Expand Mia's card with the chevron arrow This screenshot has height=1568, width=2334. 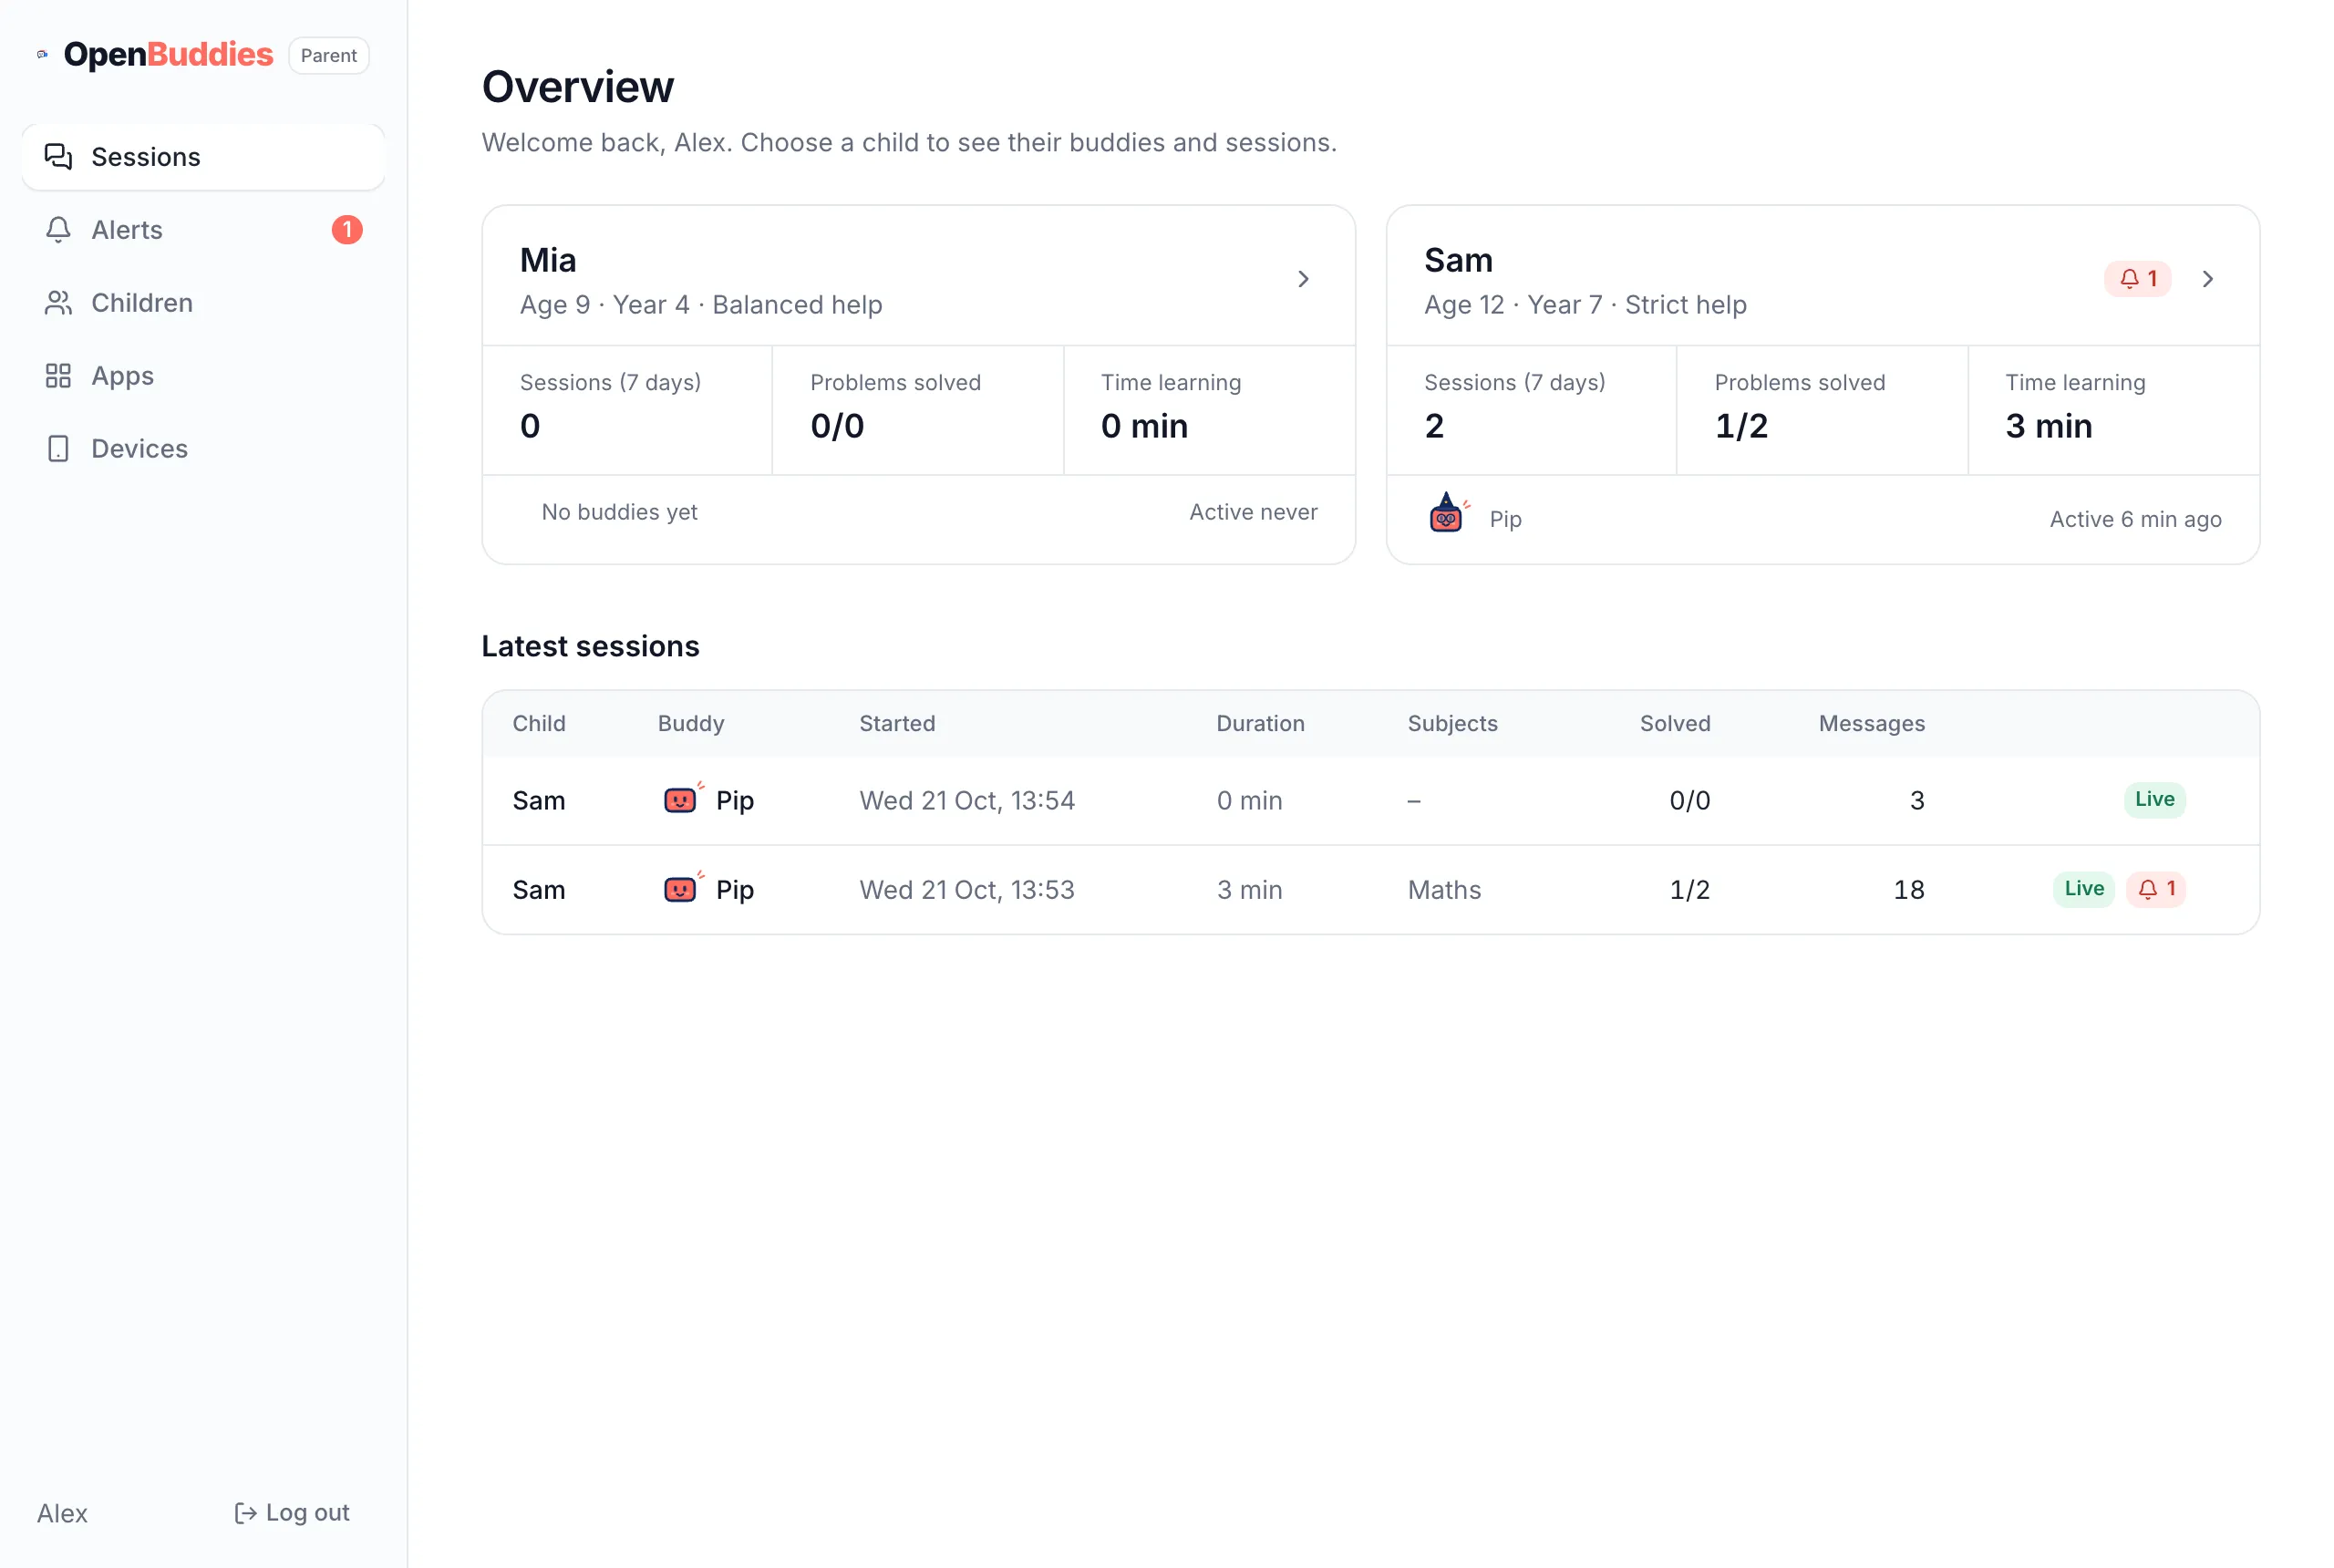click(1303, 279)
